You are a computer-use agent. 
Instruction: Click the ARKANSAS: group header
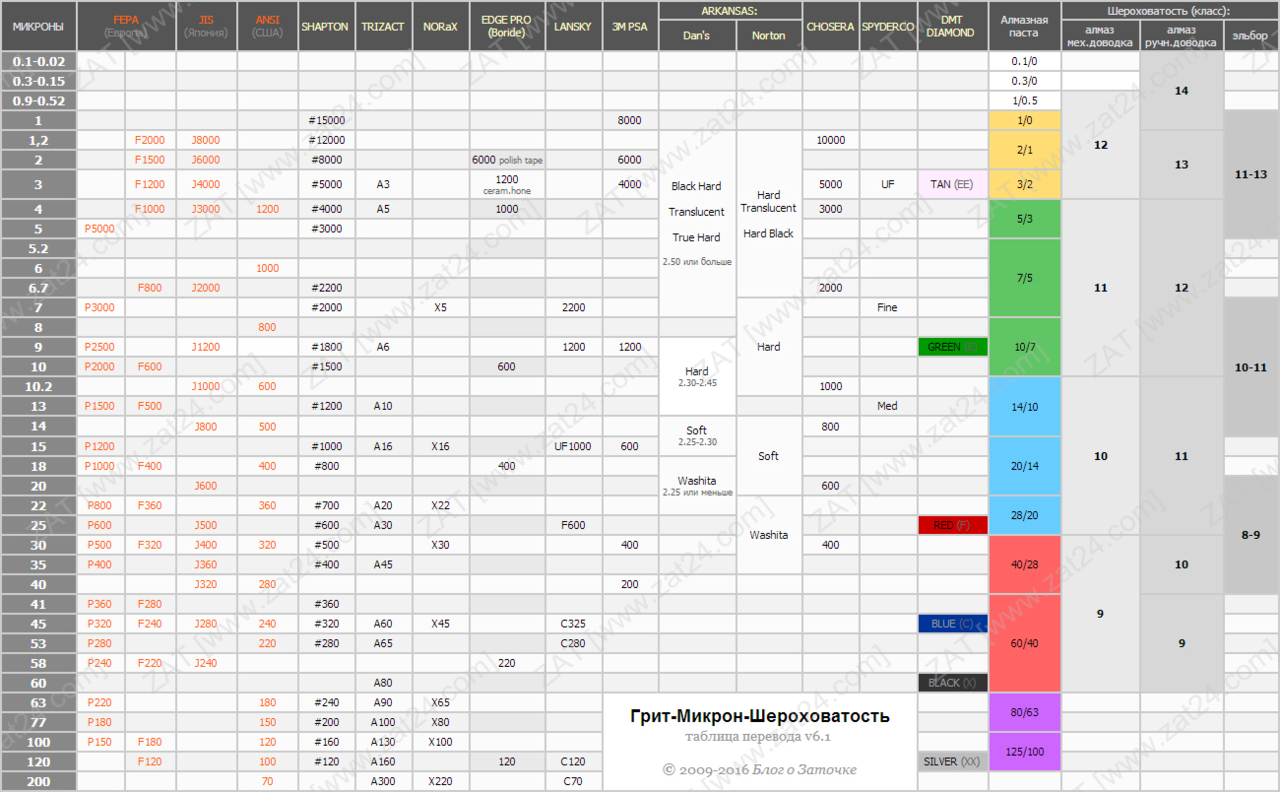click(730, 10)
